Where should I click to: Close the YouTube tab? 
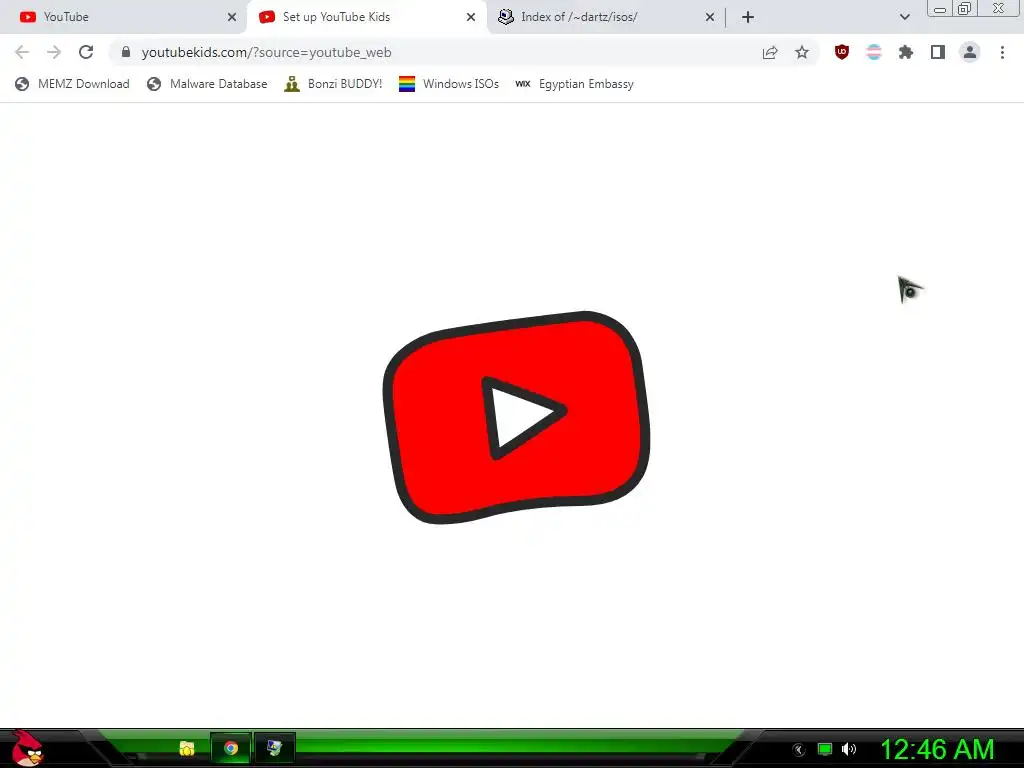232,17
